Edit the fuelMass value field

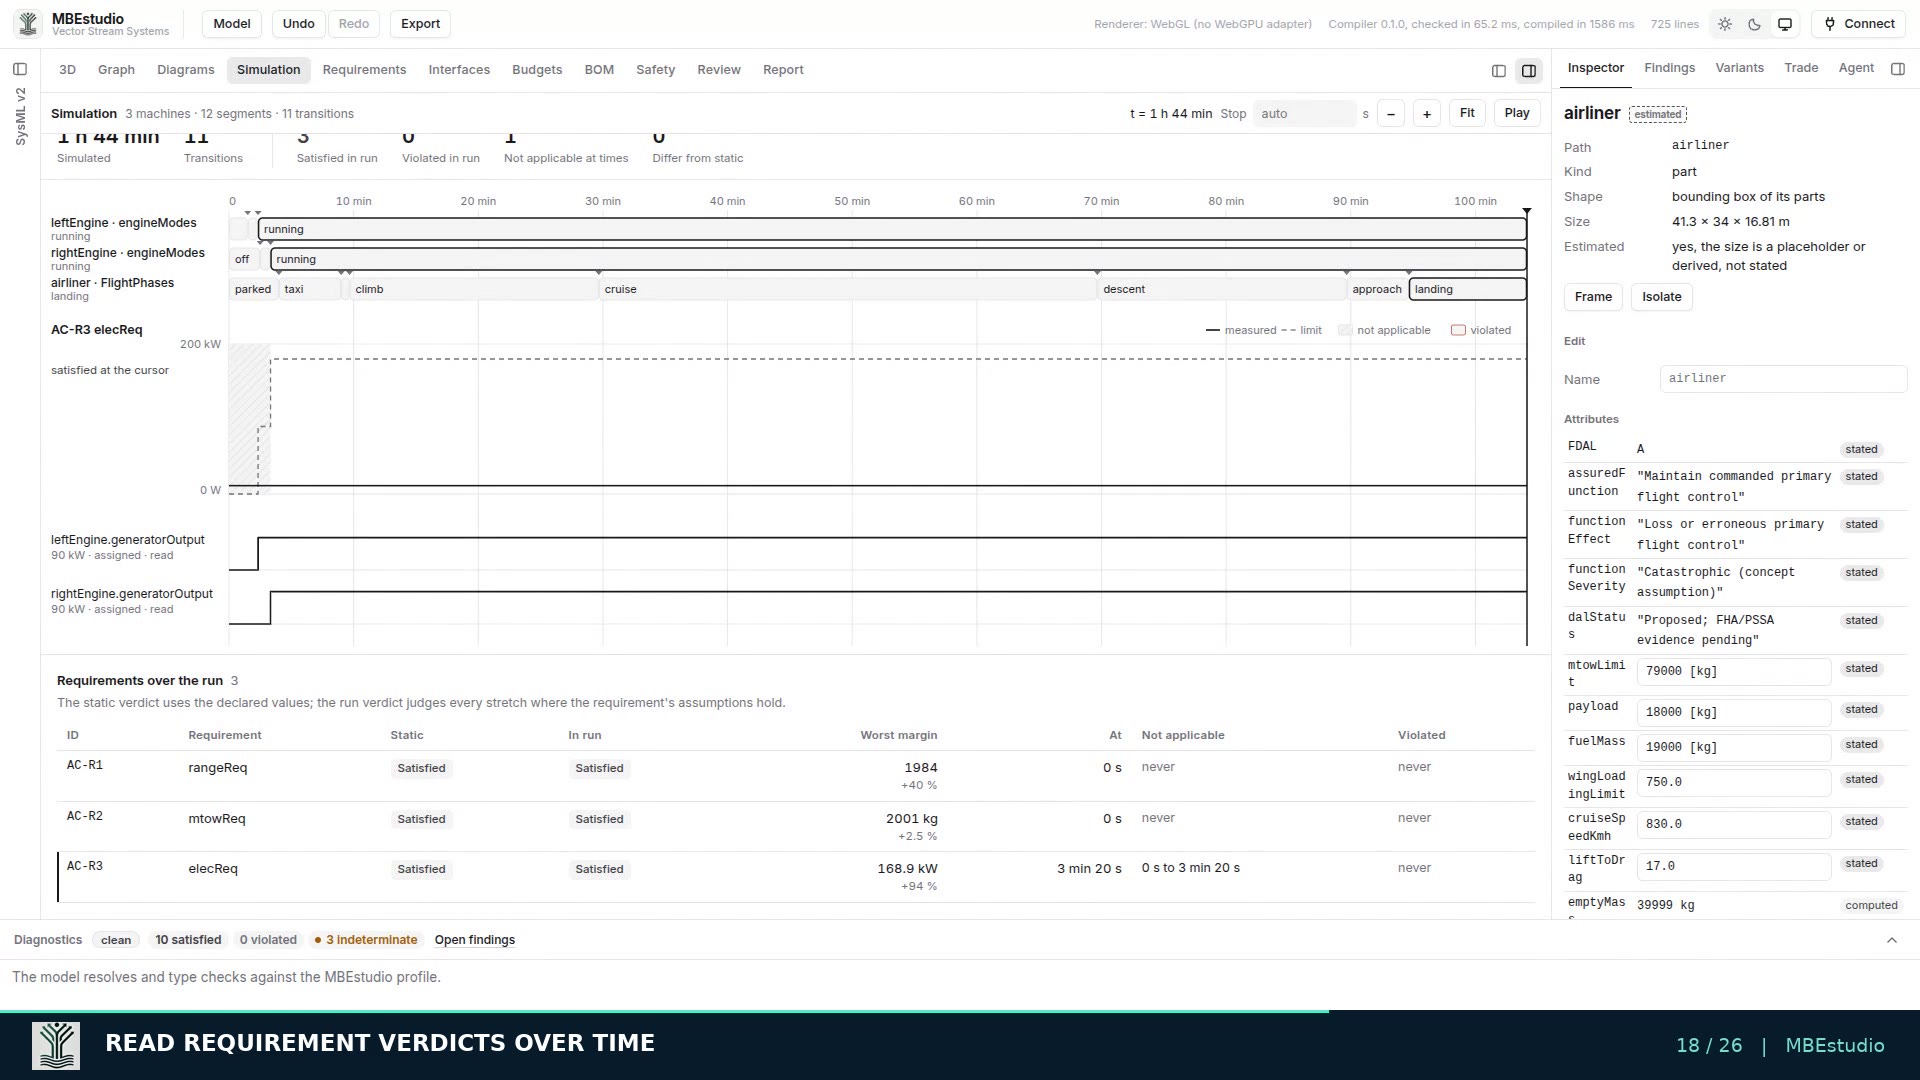coord(1733,748)
